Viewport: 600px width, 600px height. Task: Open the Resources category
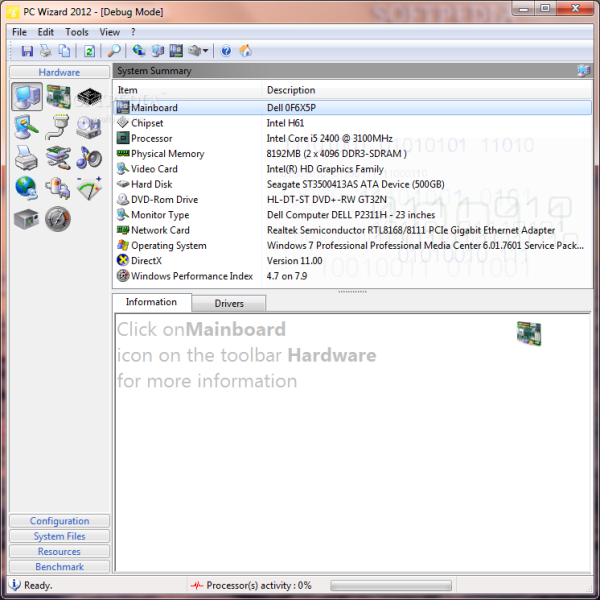[x=59, y=551]
